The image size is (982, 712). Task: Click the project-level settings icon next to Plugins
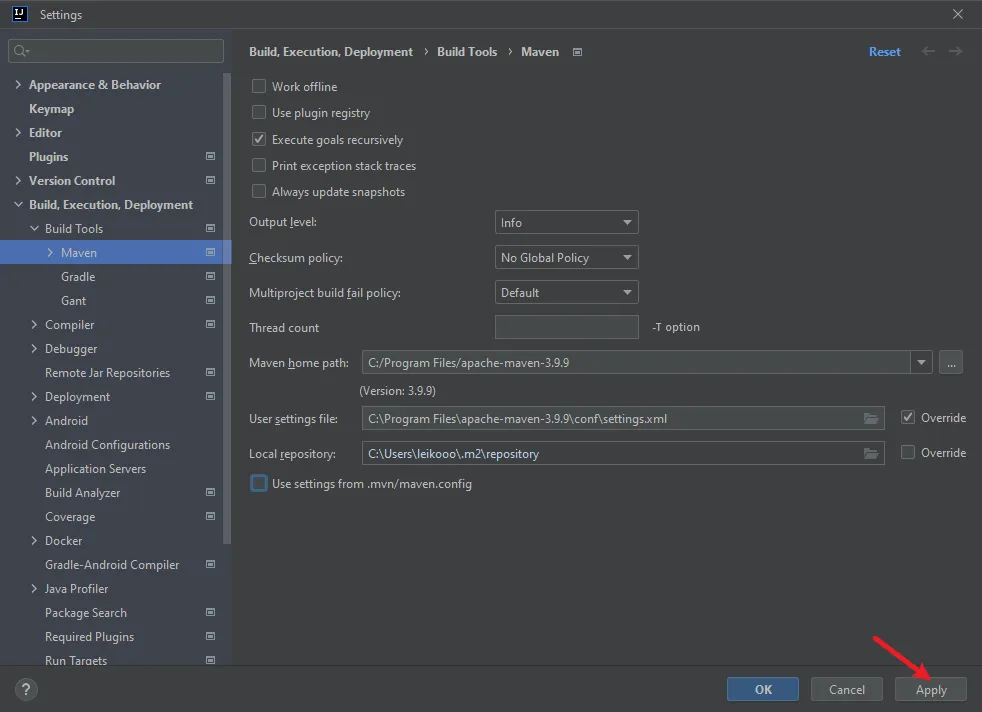[x=210, y=156]
